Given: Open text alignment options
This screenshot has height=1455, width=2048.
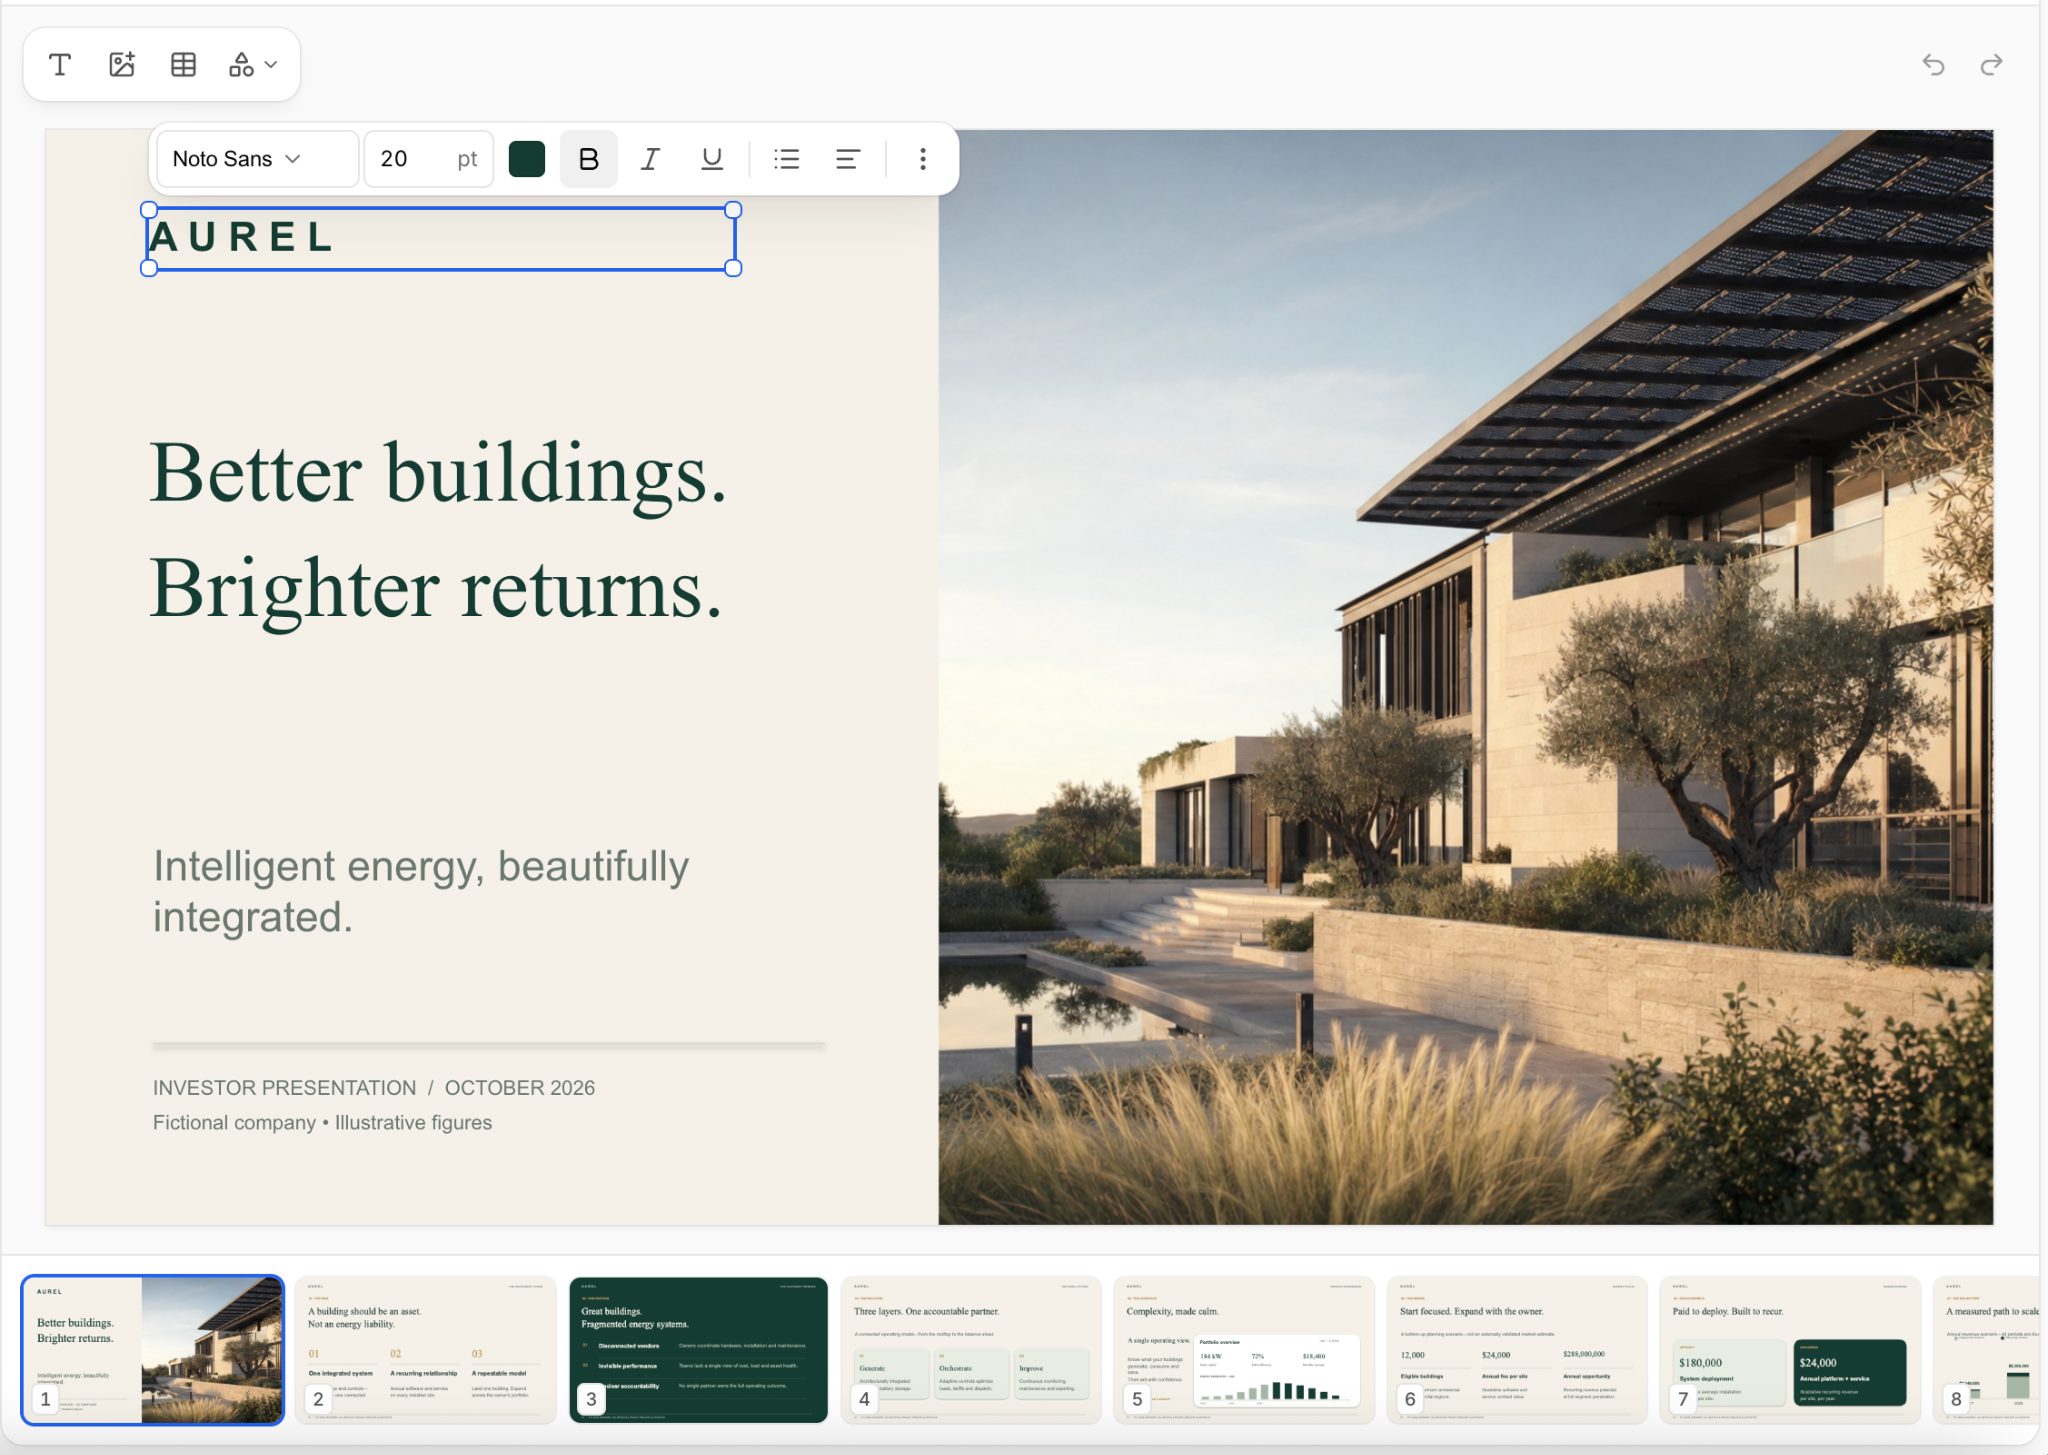Looking at the screenshot, I should click(848, 159).
